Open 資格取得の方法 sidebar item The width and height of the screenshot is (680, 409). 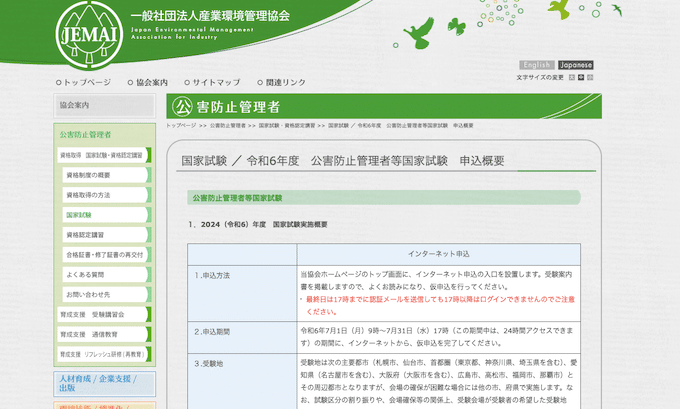point(107,195)
